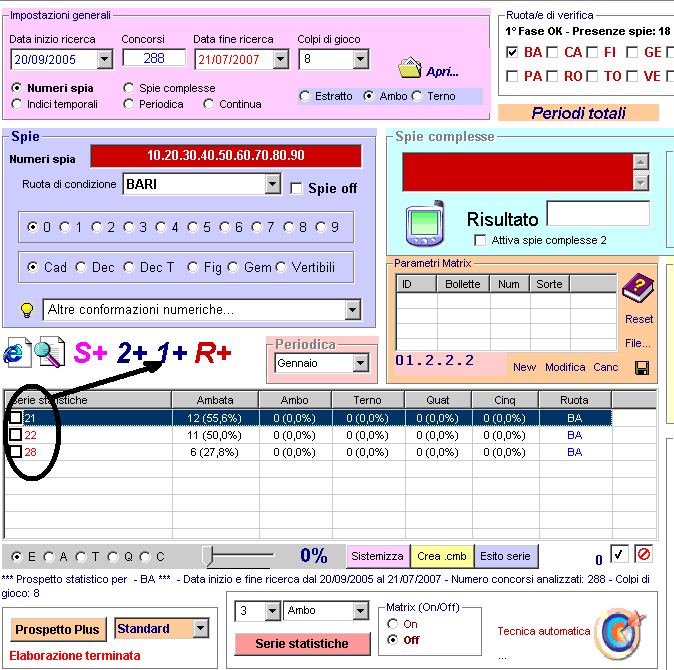Click the Concorsi 288 input field
Image resolution: width=674 pixels, height=670 pixels.
[x=154, y=58]
